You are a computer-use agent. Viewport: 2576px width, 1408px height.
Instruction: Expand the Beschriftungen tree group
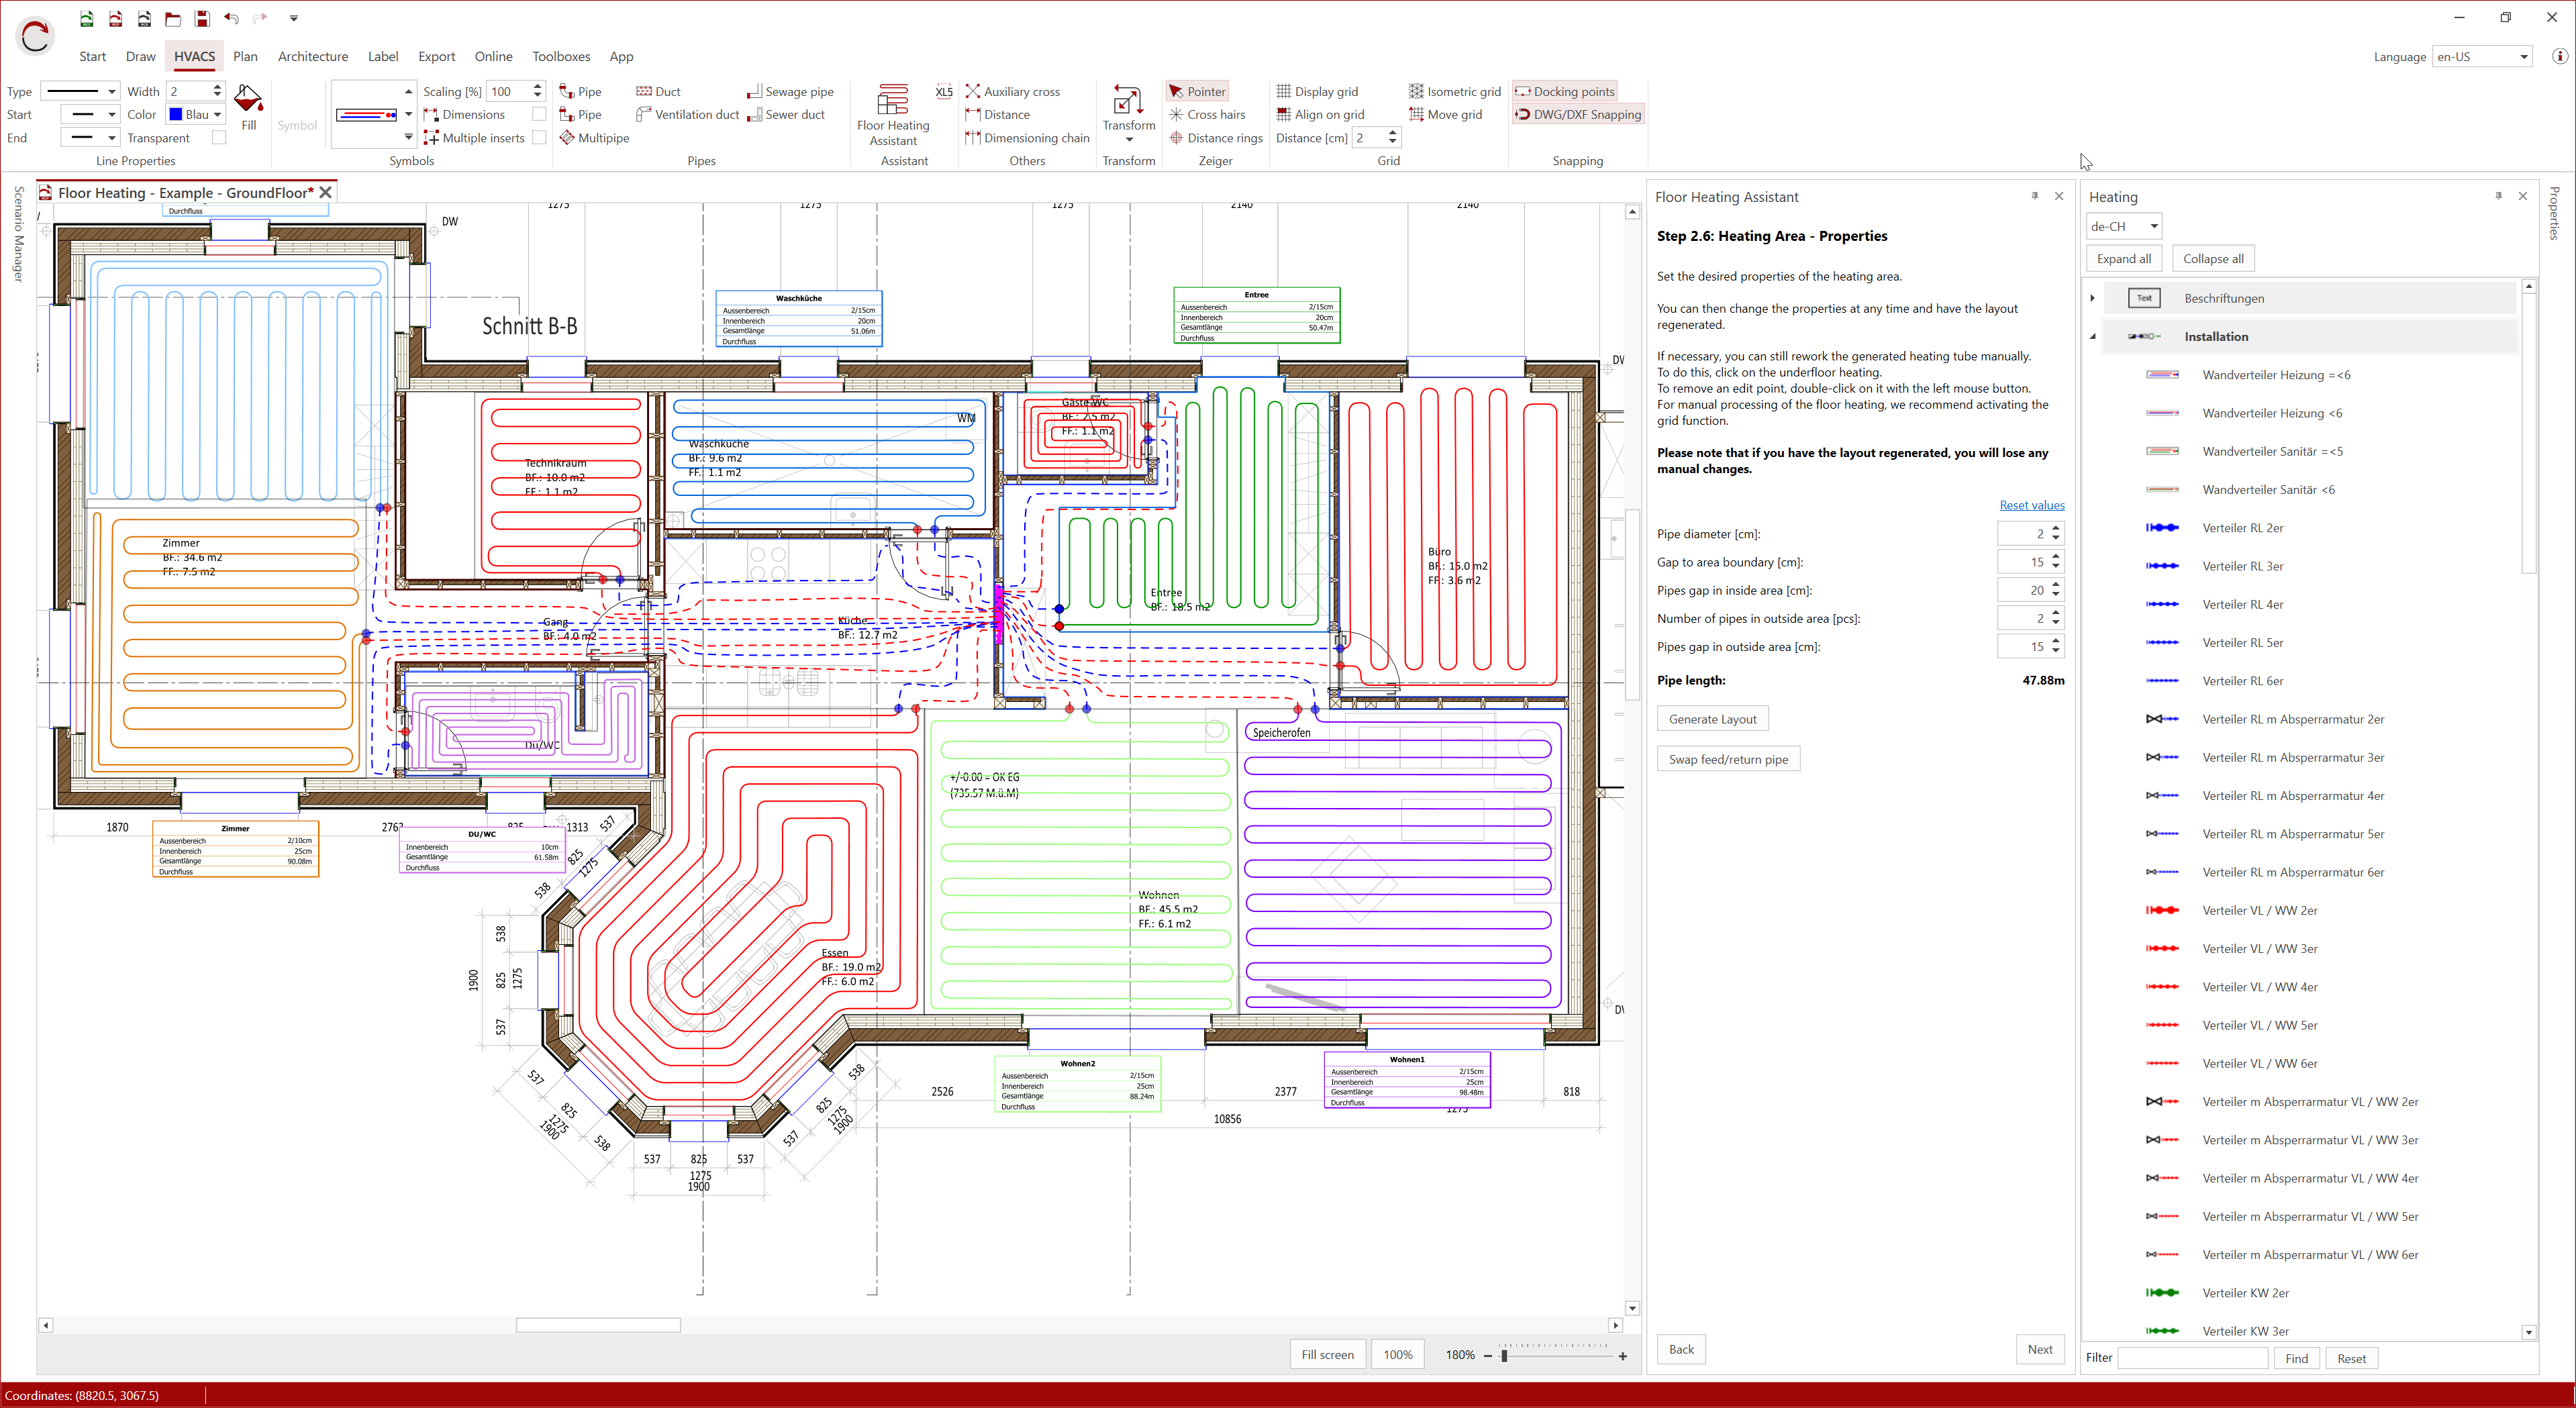[x=2092, y=298]
